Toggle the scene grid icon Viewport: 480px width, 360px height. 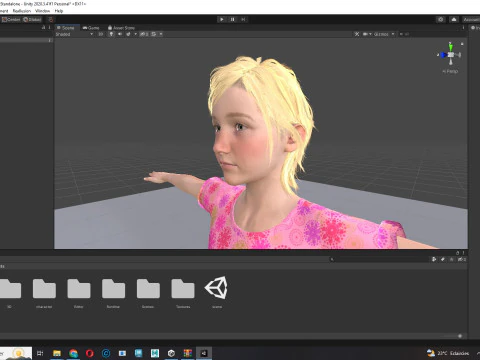coord(153,34)
